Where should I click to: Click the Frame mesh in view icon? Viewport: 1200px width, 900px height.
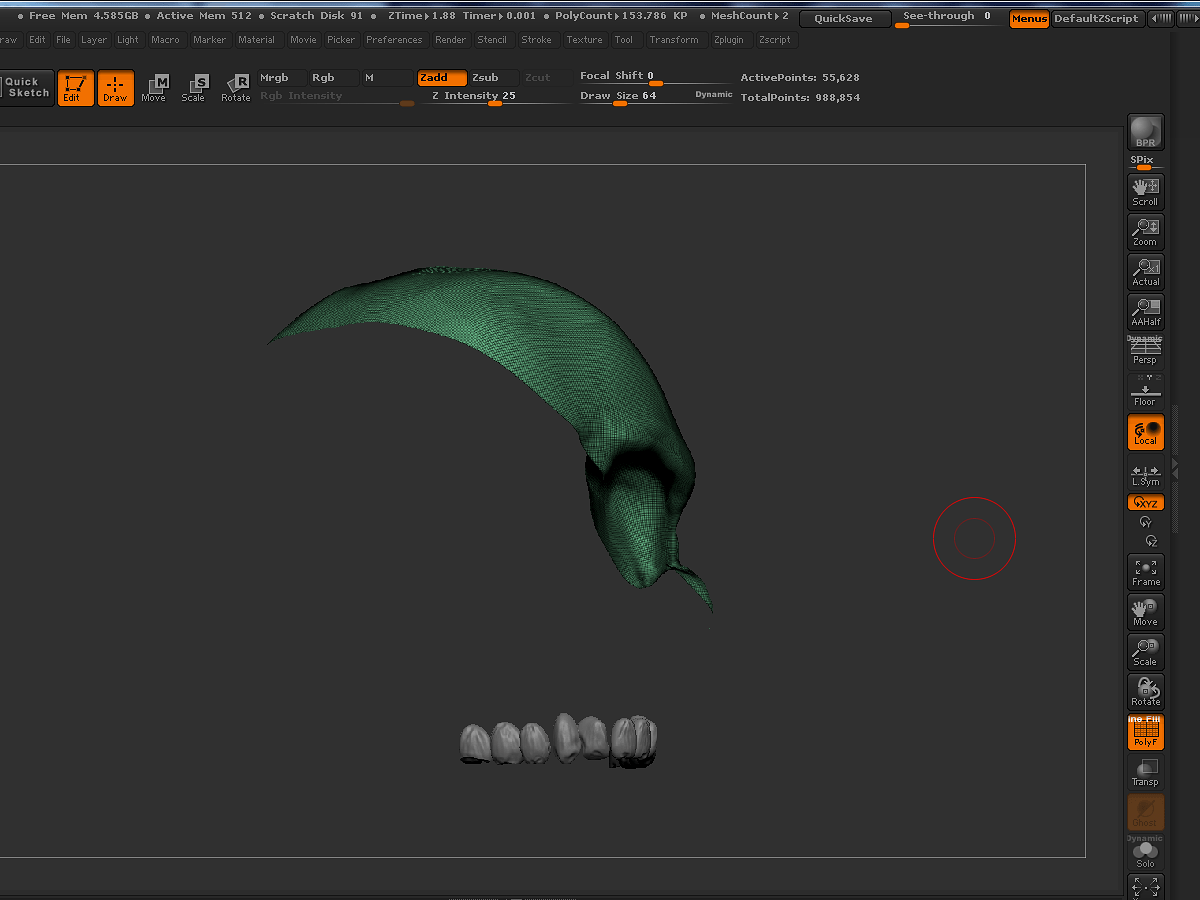pos(1145,571)
